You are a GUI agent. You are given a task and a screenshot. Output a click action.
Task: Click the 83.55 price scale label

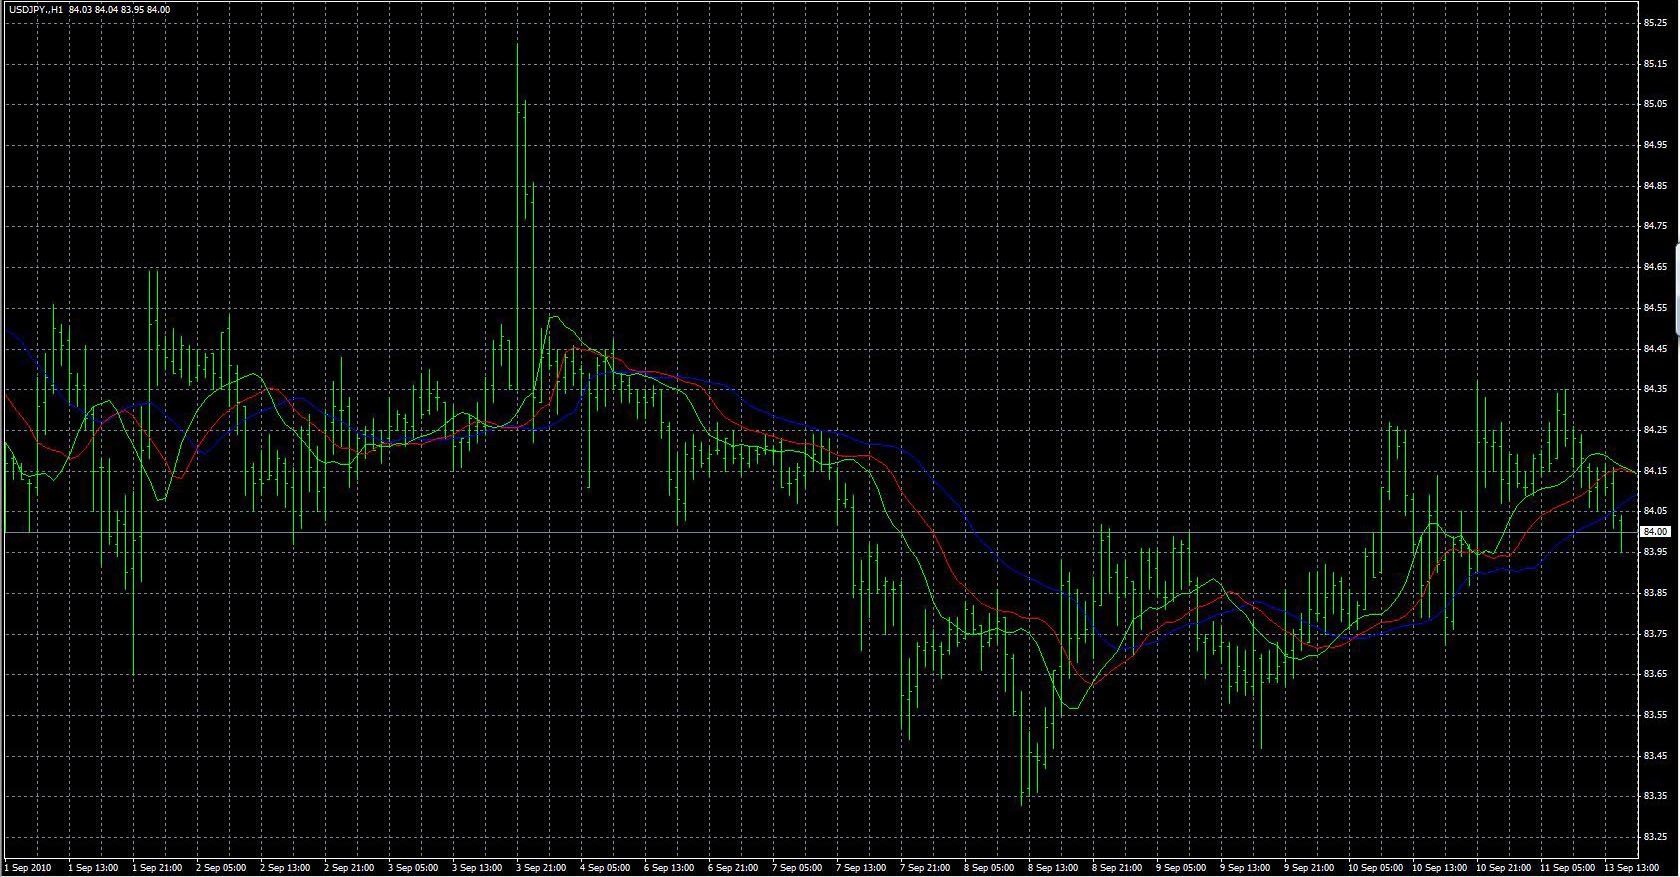pyautogui.click(x=1655, y=715)
